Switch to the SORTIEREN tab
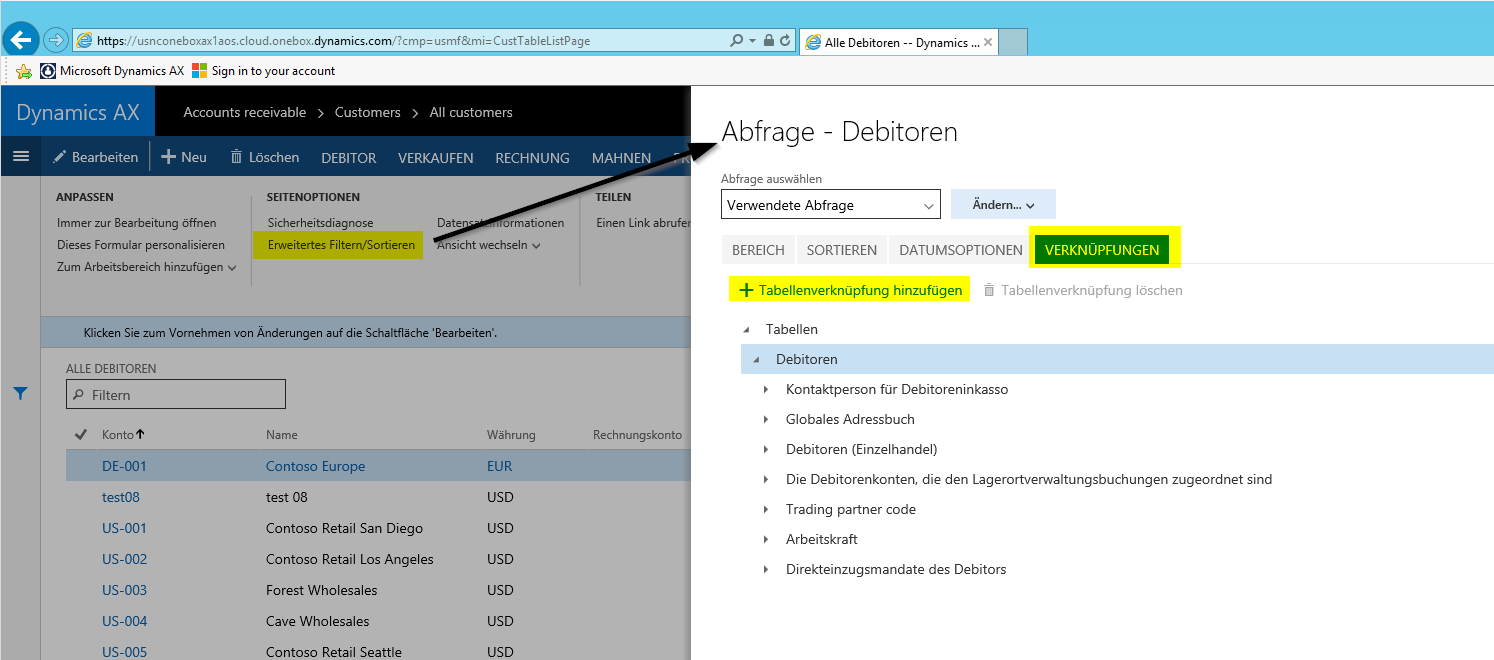 [841, 250]
